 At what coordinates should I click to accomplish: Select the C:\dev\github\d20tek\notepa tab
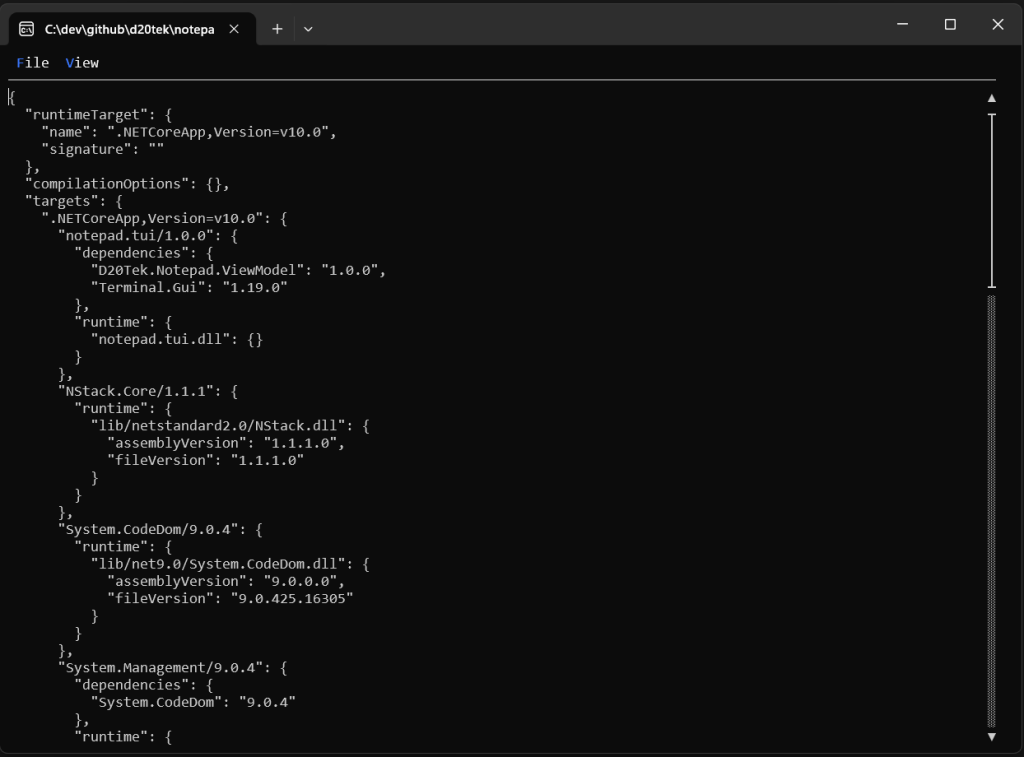[129, 29]
